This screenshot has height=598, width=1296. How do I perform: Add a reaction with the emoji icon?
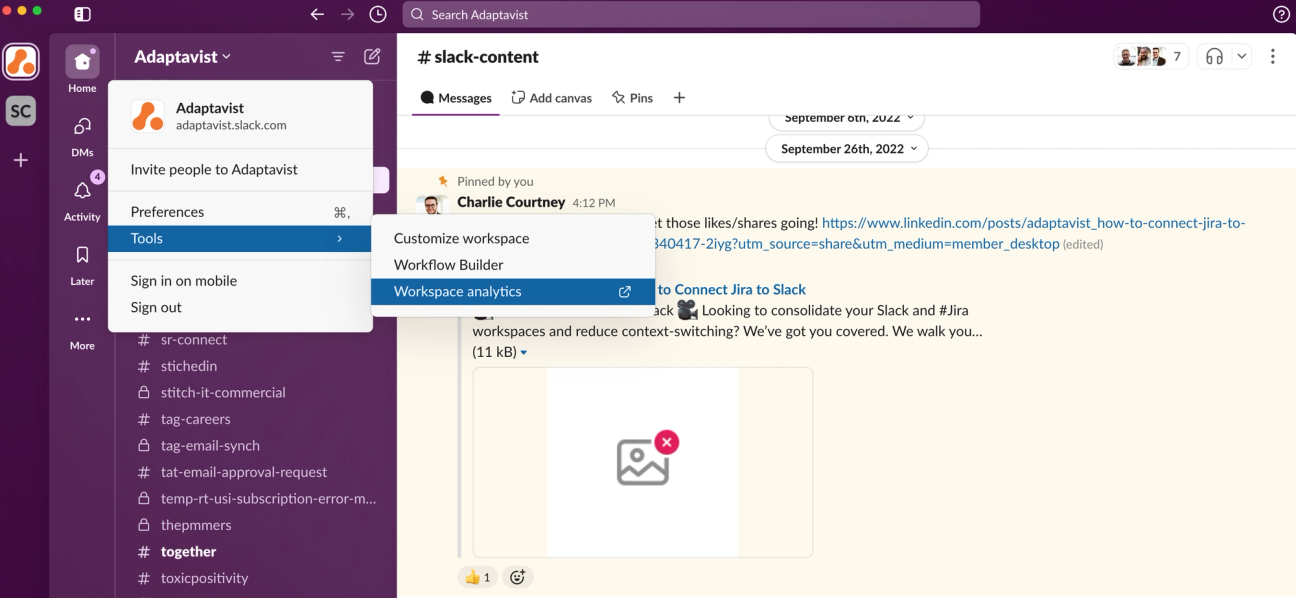coord(517,576)
